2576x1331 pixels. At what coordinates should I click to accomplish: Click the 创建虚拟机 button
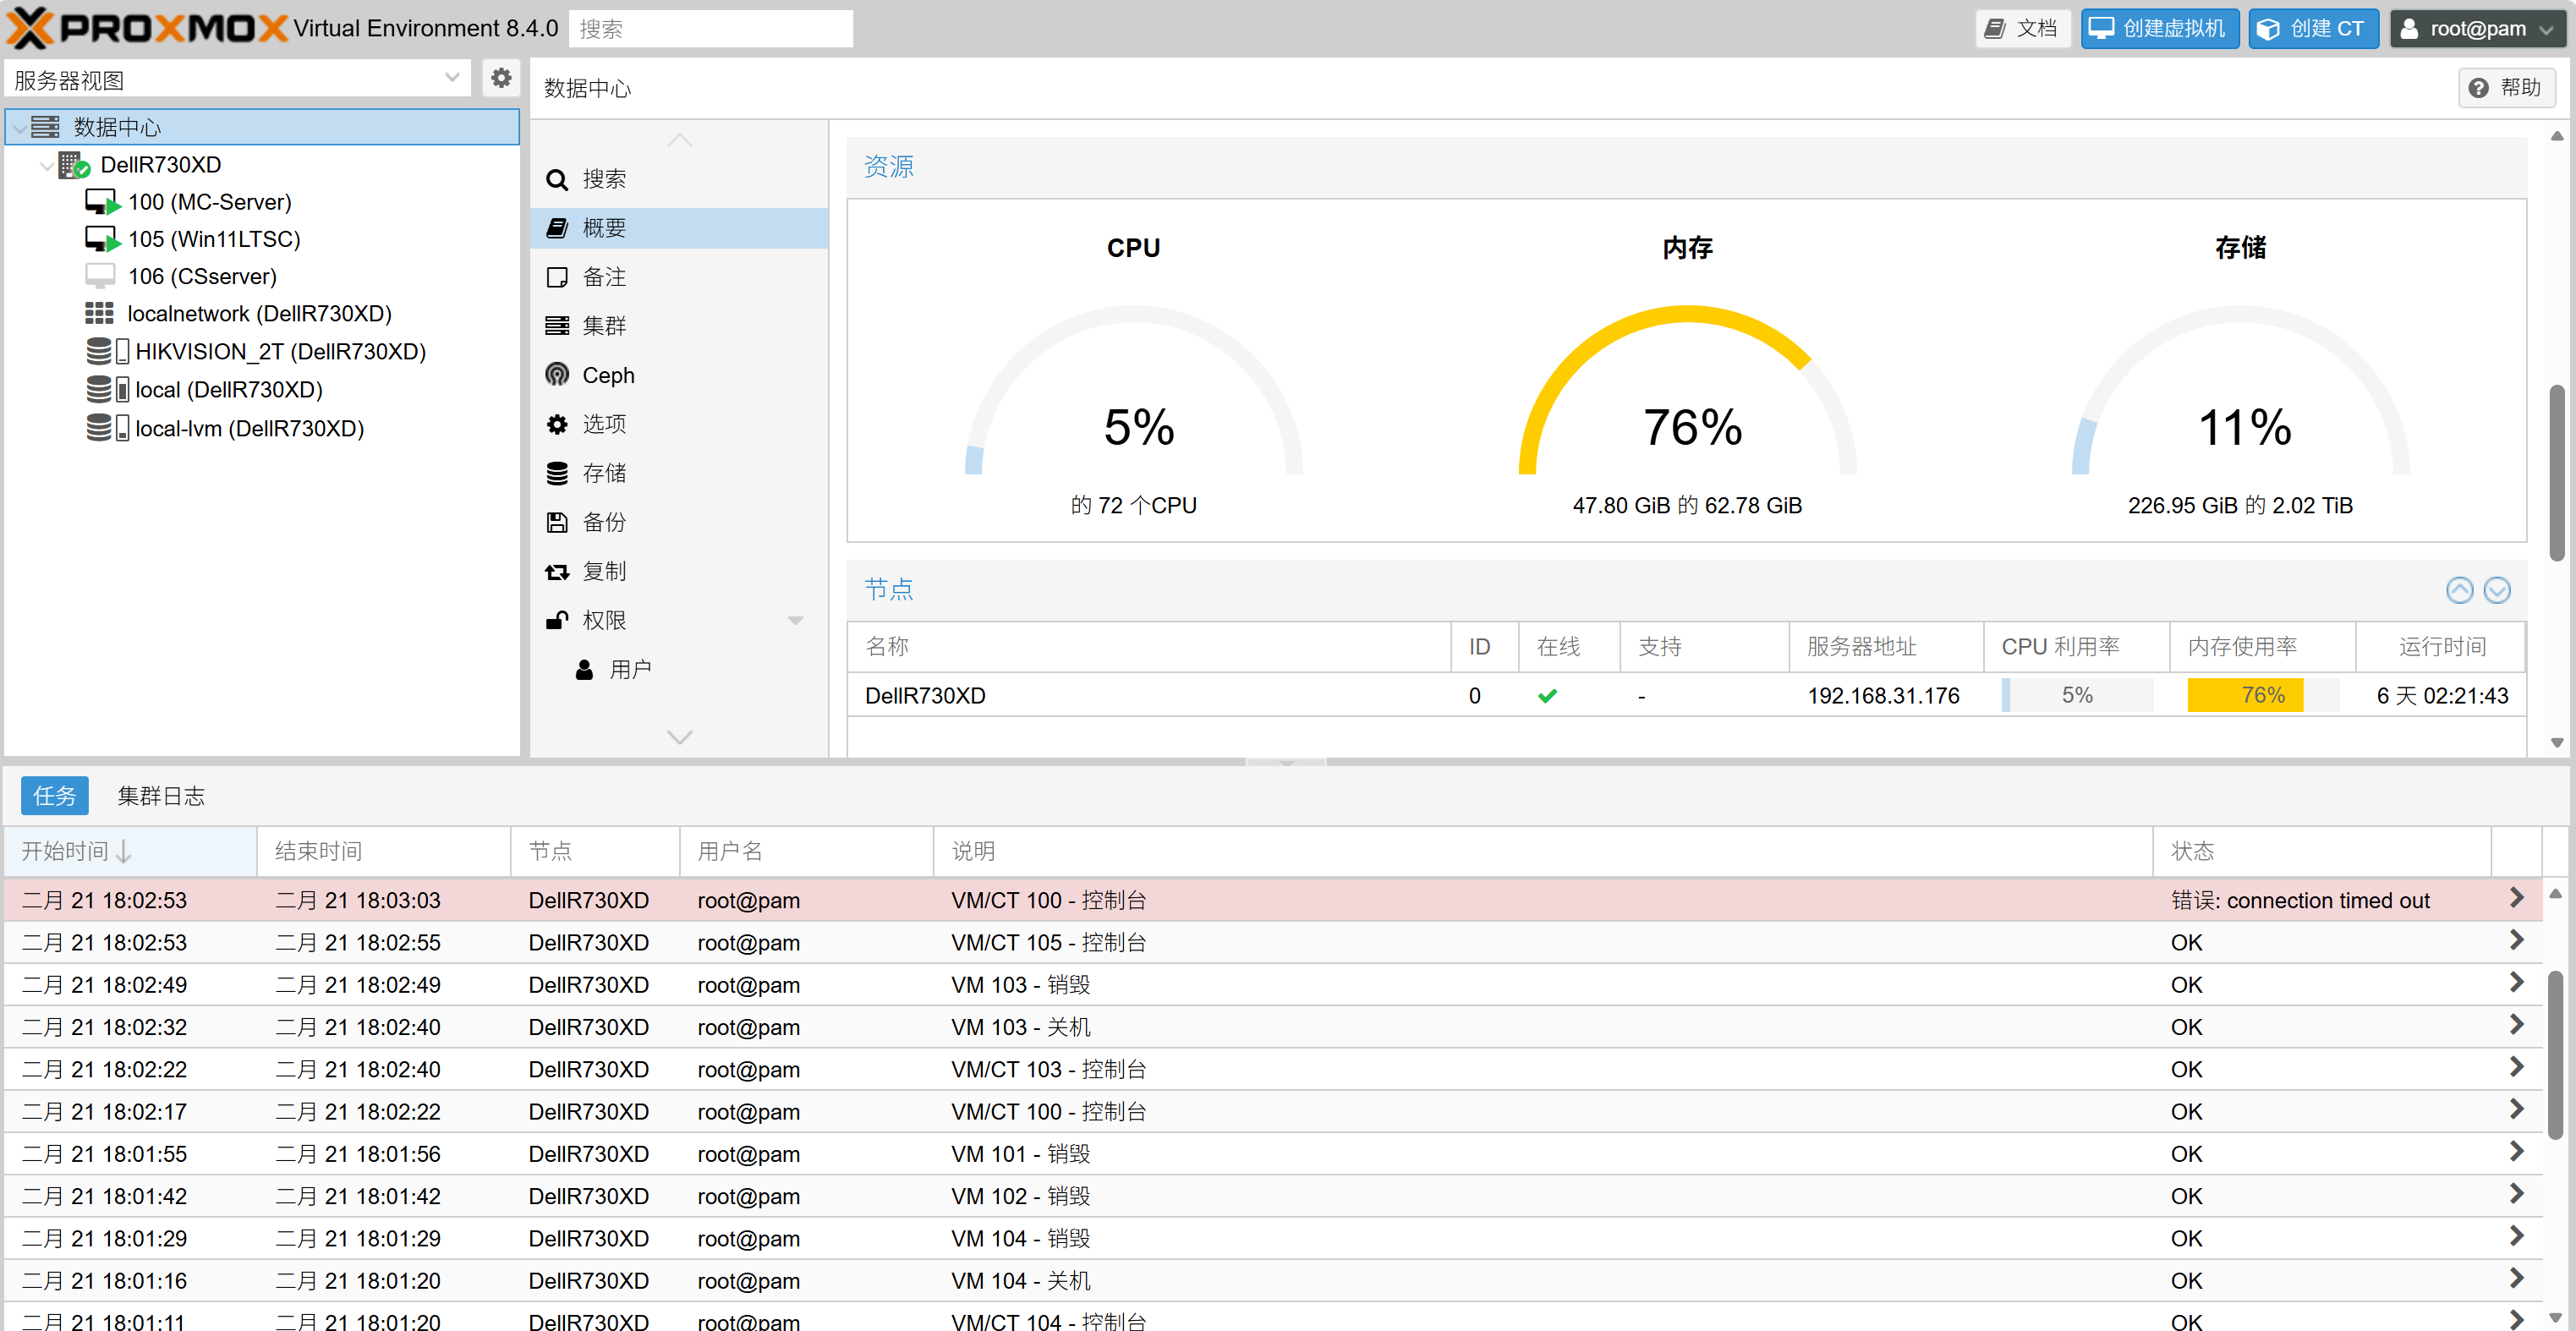2159,28
